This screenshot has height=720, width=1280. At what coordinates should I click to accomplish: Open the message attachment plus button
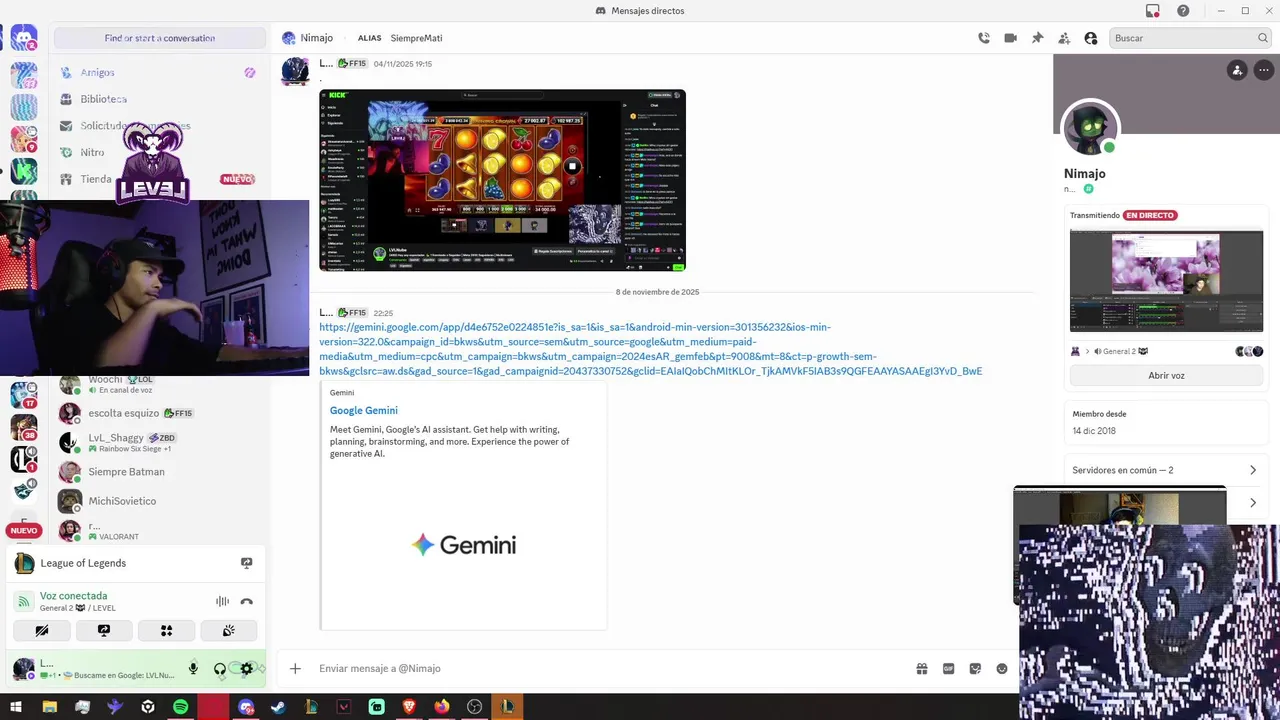tap(295, 668)
